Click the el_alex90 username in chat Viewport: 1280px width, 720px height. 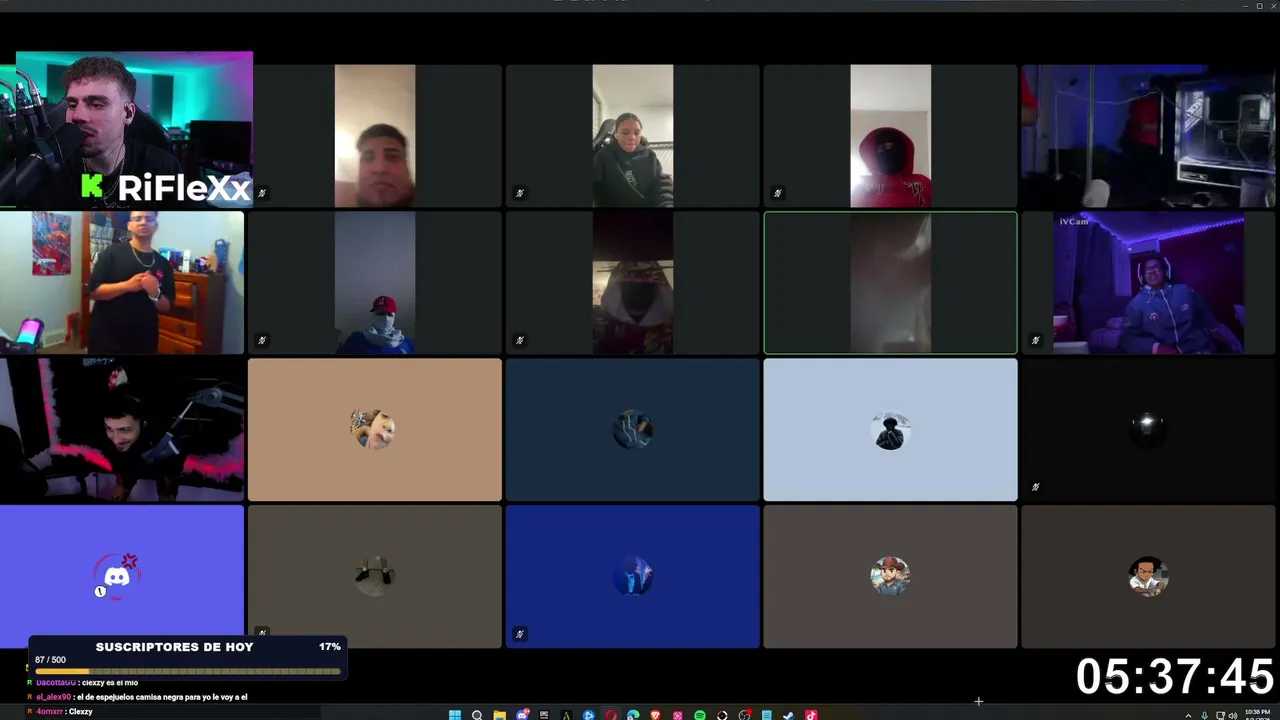54,697
